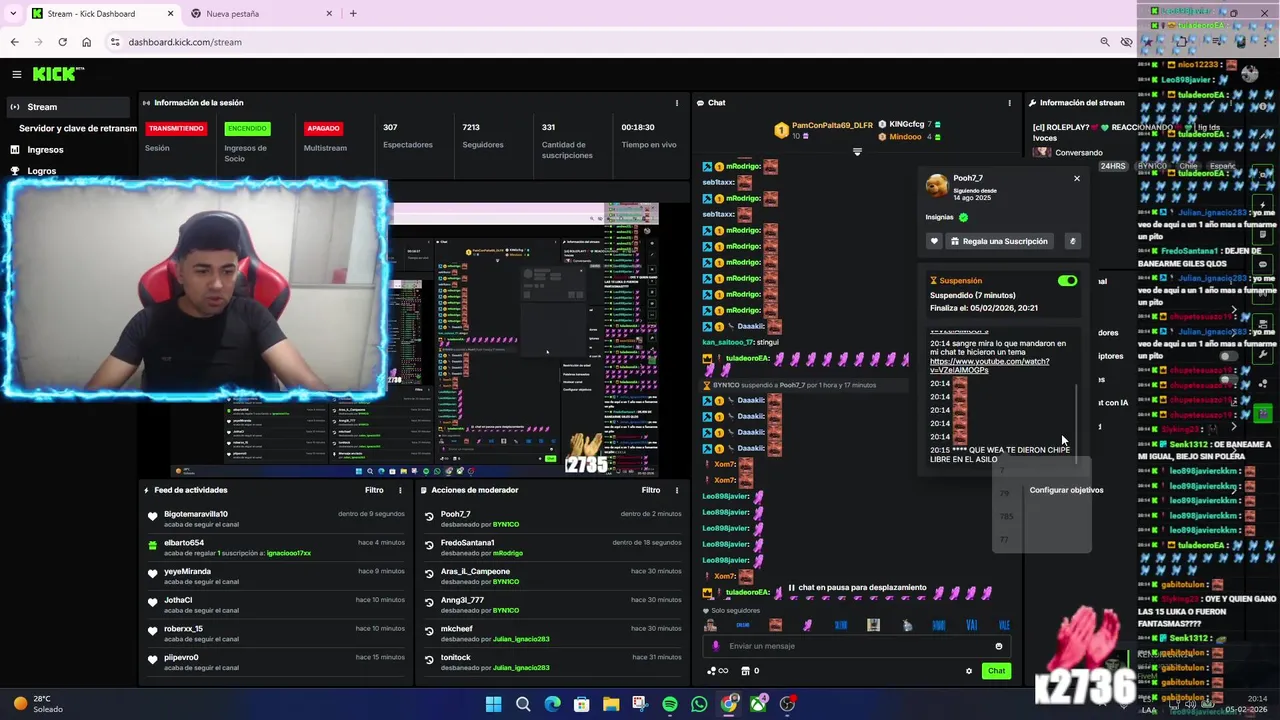Image resolution: width=1280 pixels, height=720 pixels.
Task: Collapse the chat leaderboard with the arrow
Action: pyautogui.click(x=857, y=152)
